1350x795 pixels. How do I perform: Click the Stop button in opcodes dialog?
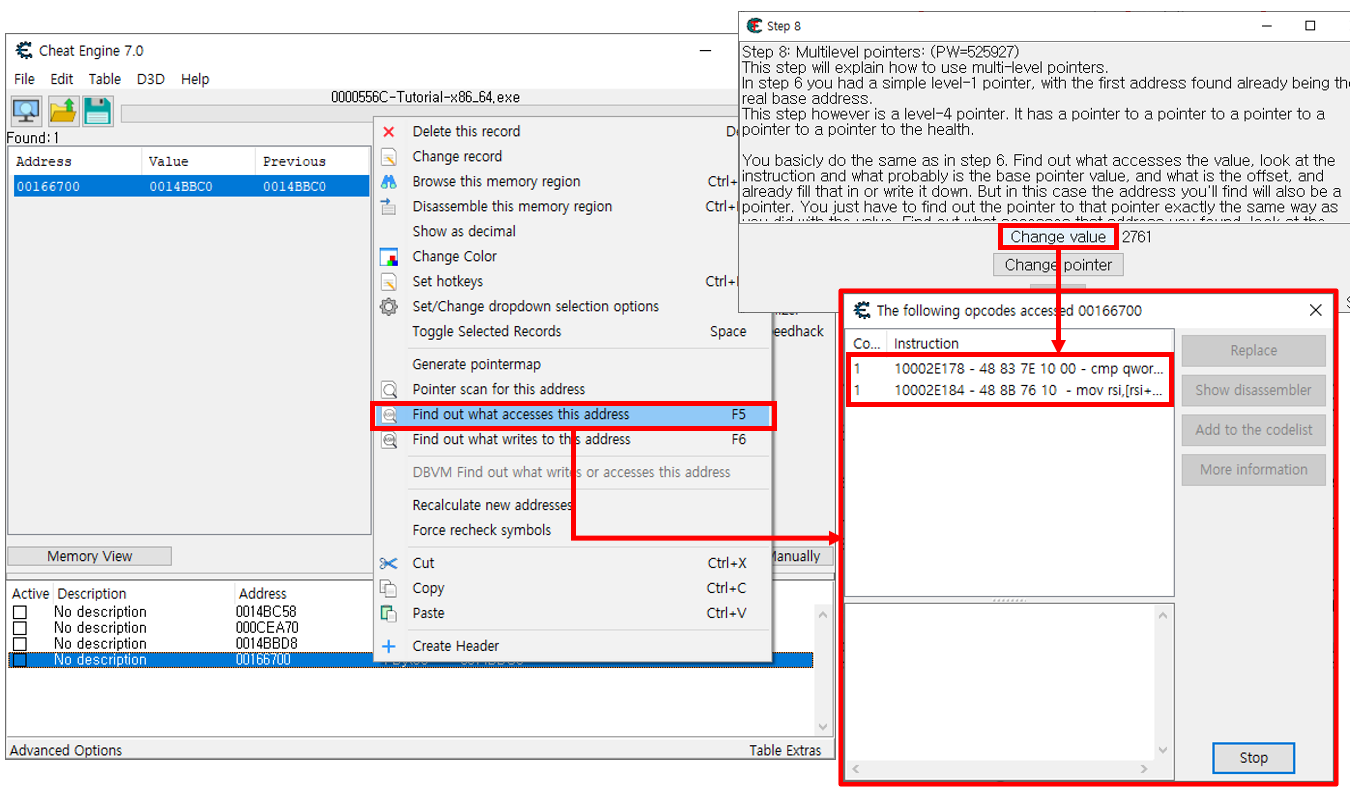pyautogui.click(x=1253, y=758)
